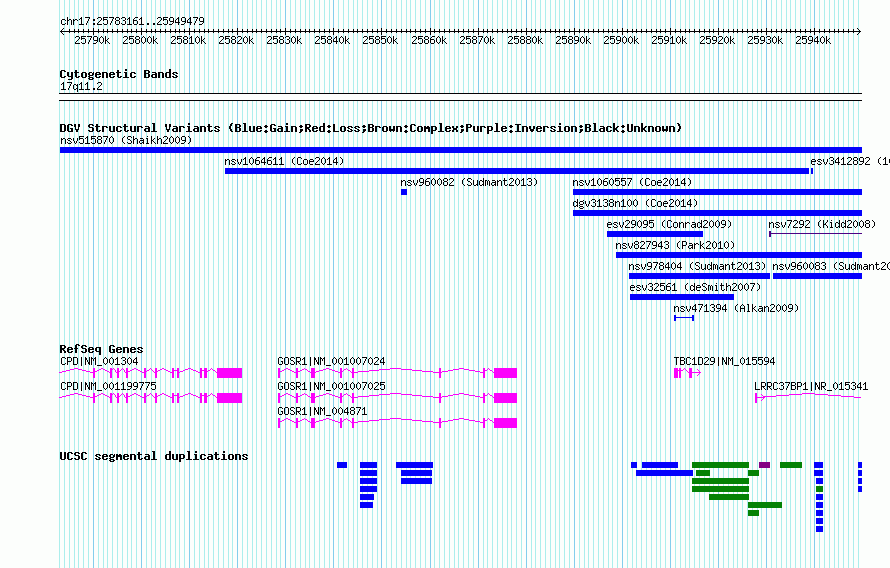Click the CPD|NM_001304 gene label
Image resolution: width=890 pixels, height=568 pixels.
click(99, 361)
